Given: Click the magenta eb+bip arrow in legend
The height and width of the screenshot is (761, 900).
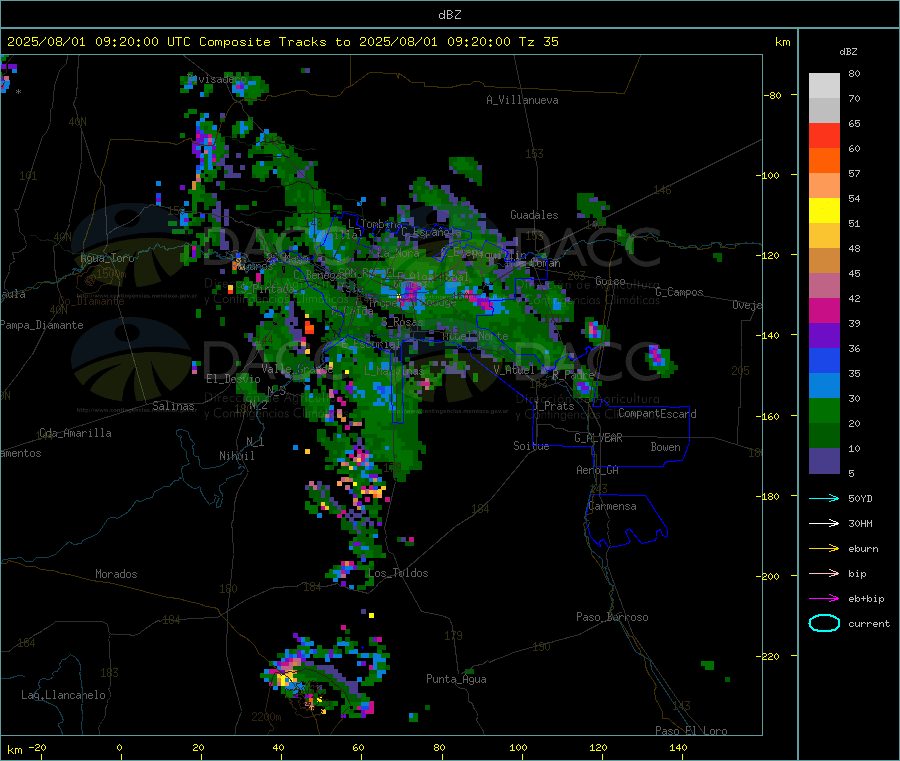Looking at the screenshot, I should pos(824,599).
